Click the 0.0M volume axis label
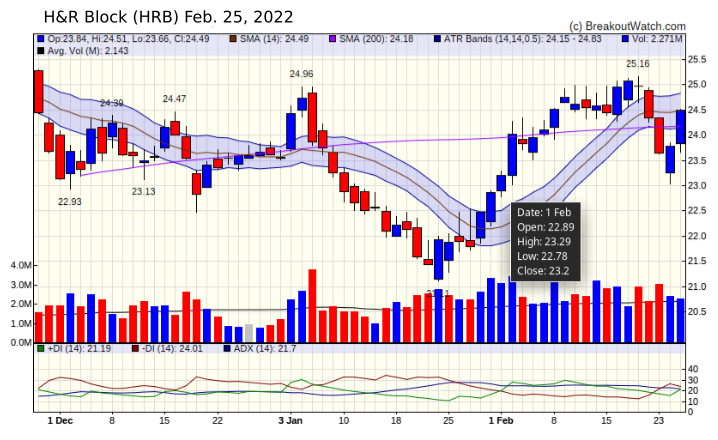 click(21, 343)
